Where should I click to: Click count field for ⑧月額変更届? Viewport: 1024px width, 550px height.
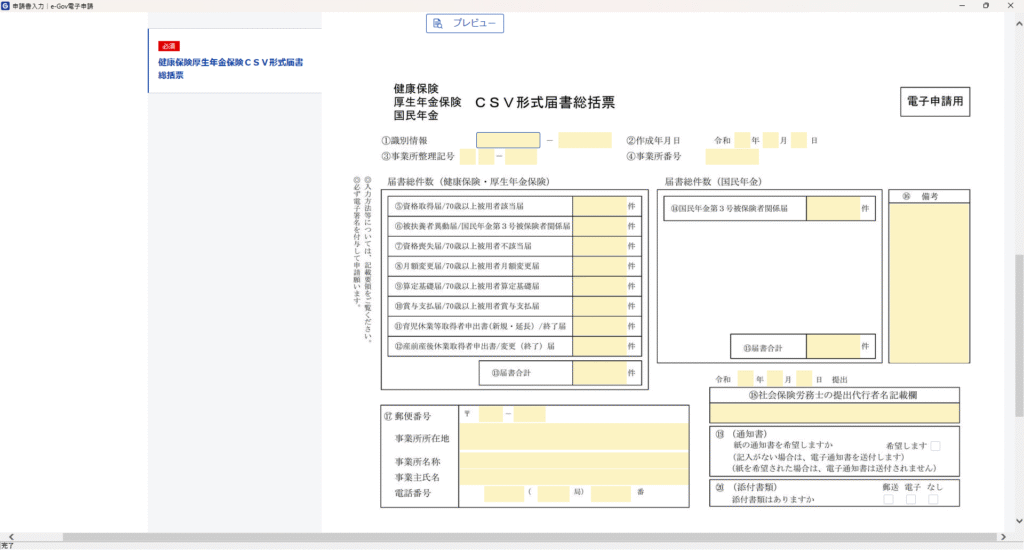coord(600,266)
